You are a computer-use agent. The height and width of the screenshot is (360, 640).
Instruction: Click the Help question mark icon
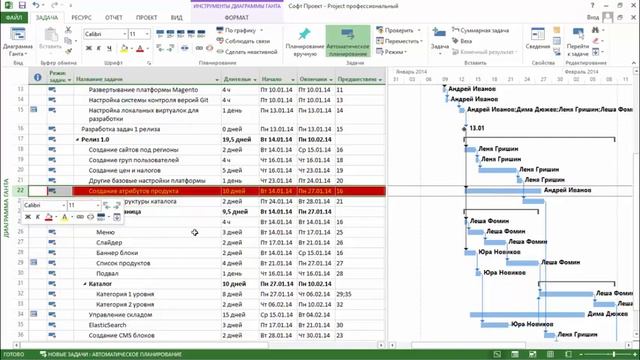(x=593, y=5)
